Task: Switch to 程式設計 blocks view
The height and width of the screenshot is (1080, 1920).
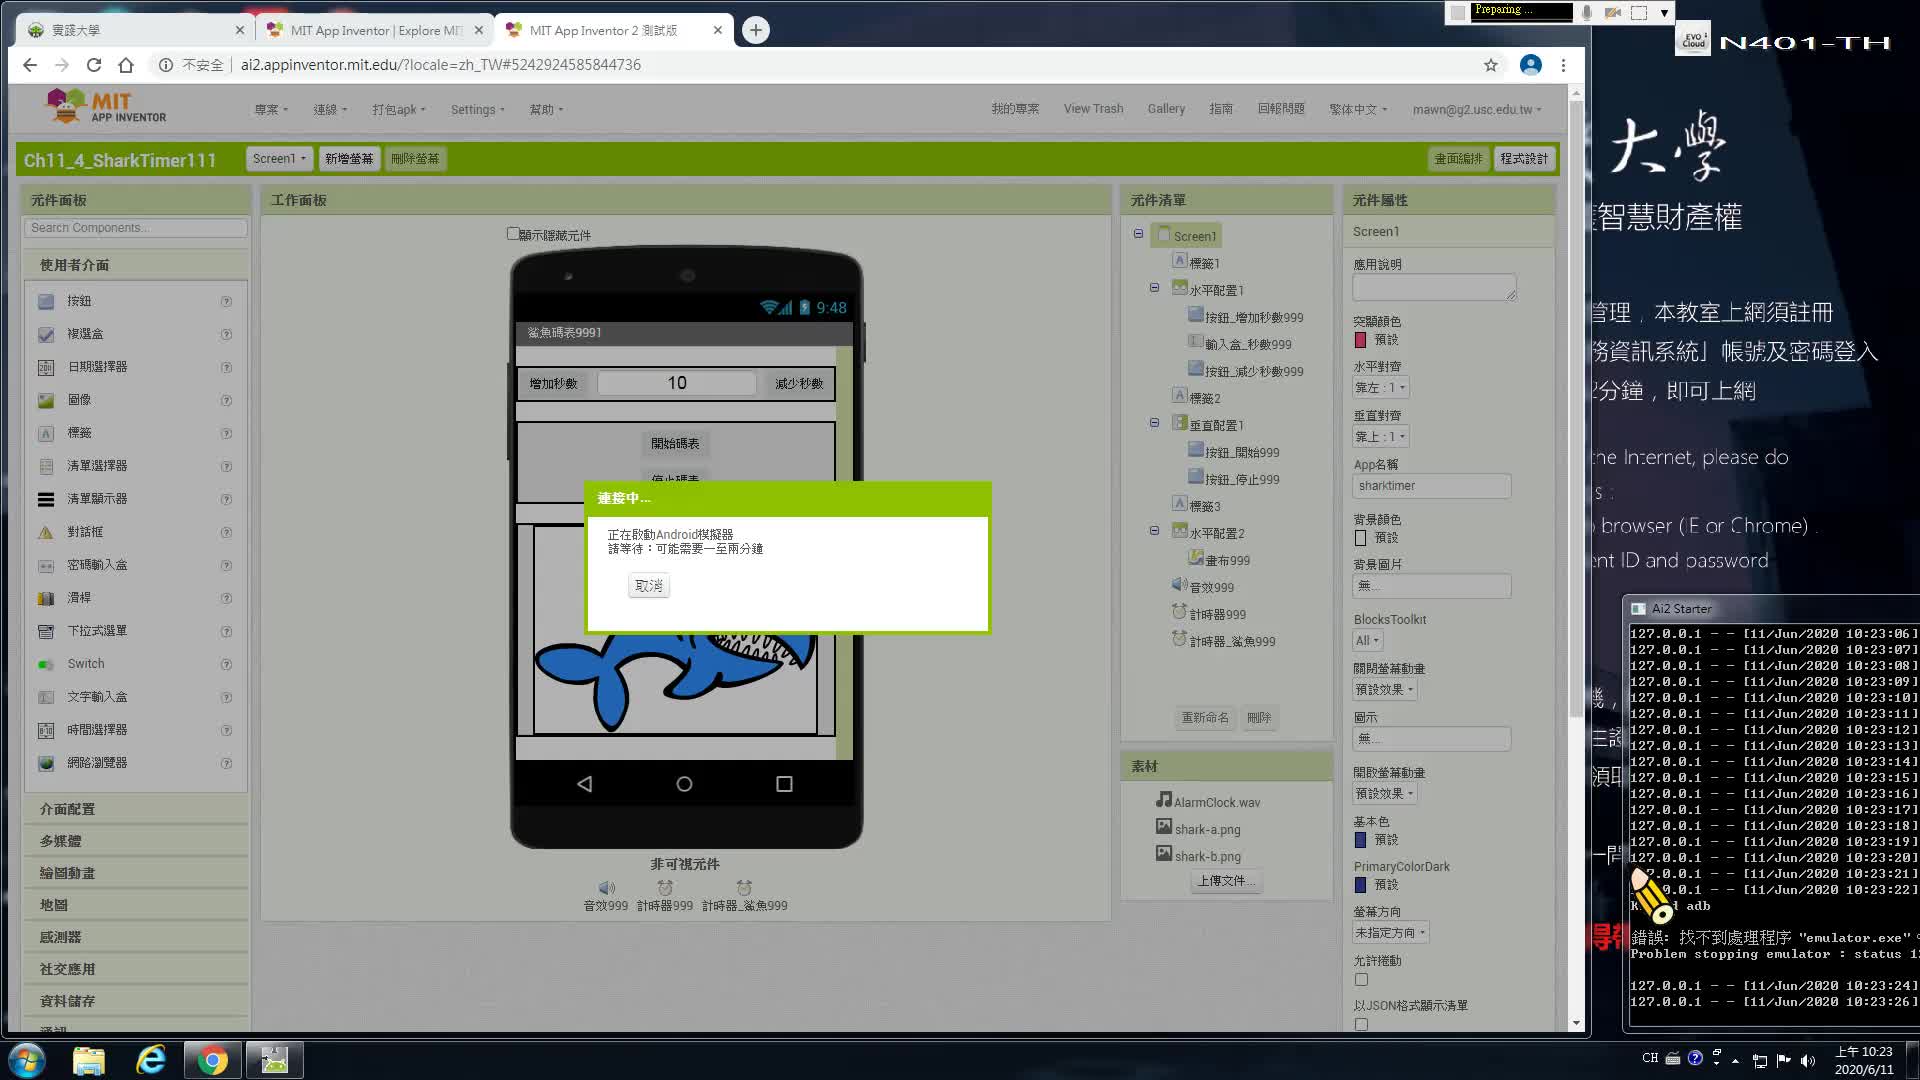Action: click(1524, 159)
